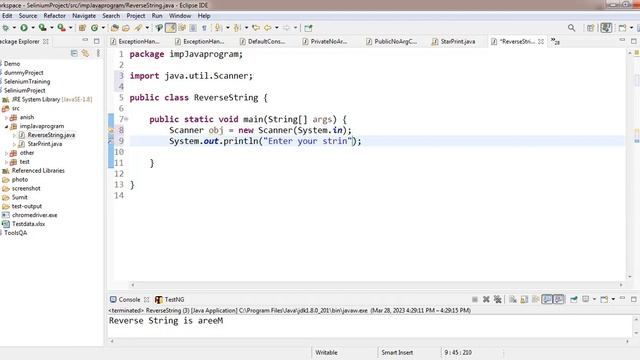Click Remove Launch X icon in Console
640x360 pixels.
[486, 299]
